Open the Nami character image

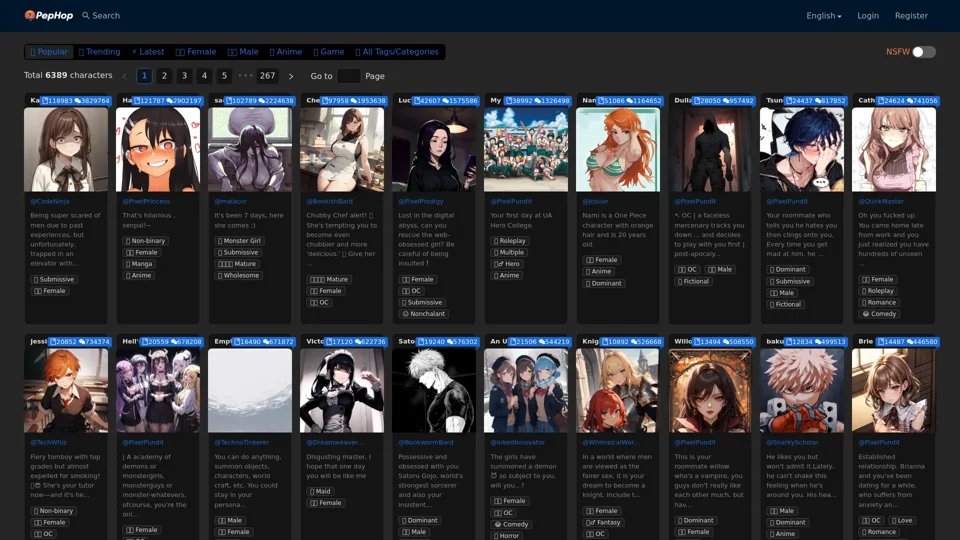618,149
